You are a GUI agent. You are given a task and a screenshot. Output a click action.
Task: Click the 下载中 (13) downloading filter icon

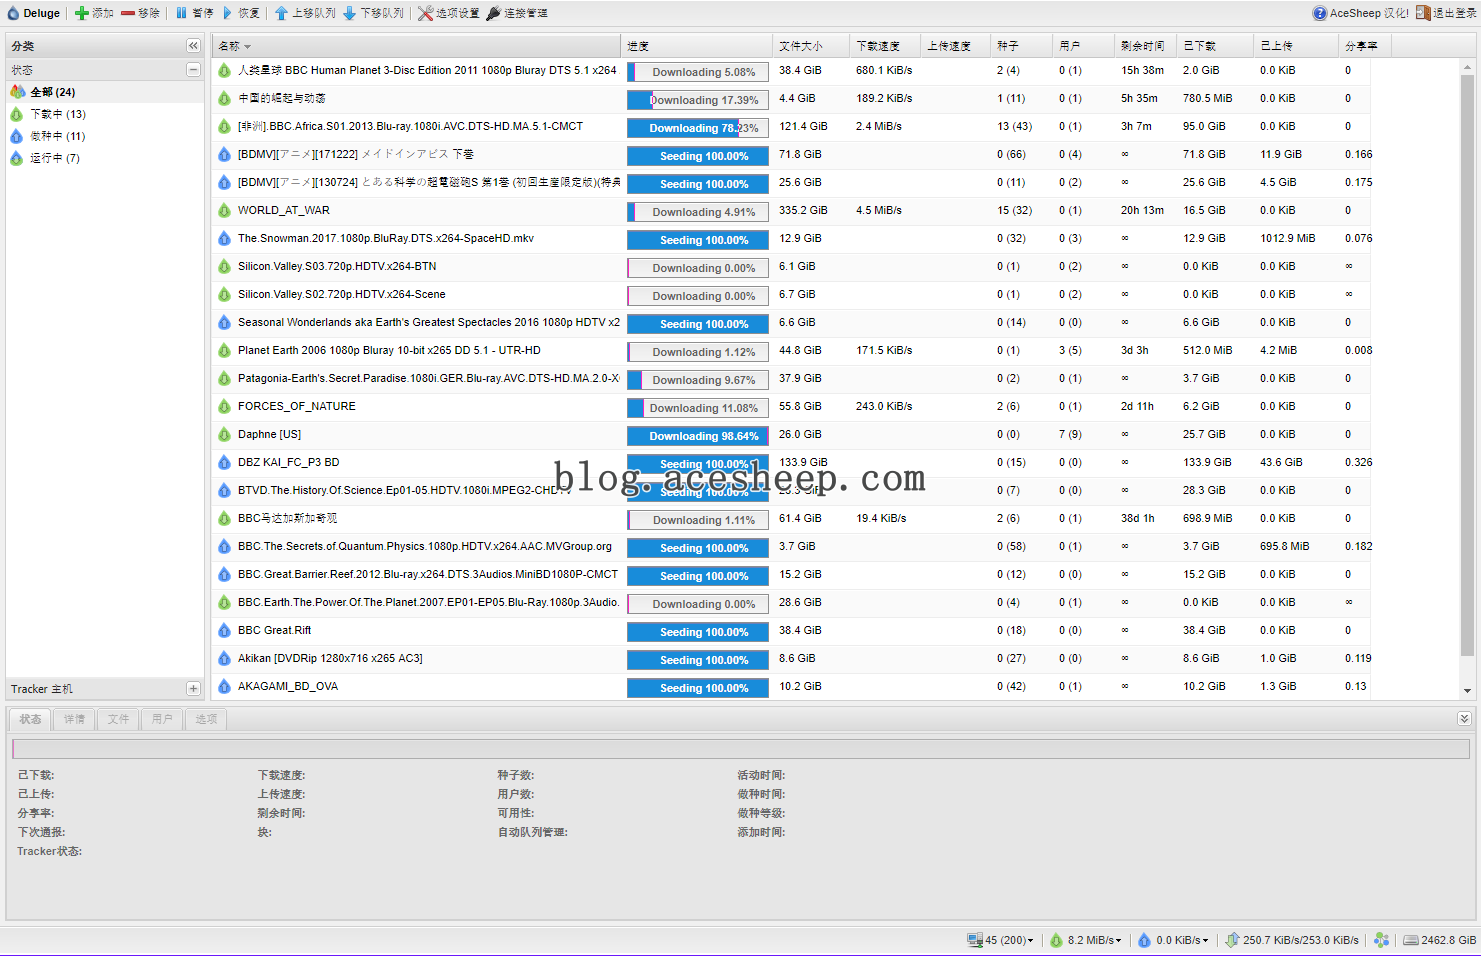coord(17,114)
